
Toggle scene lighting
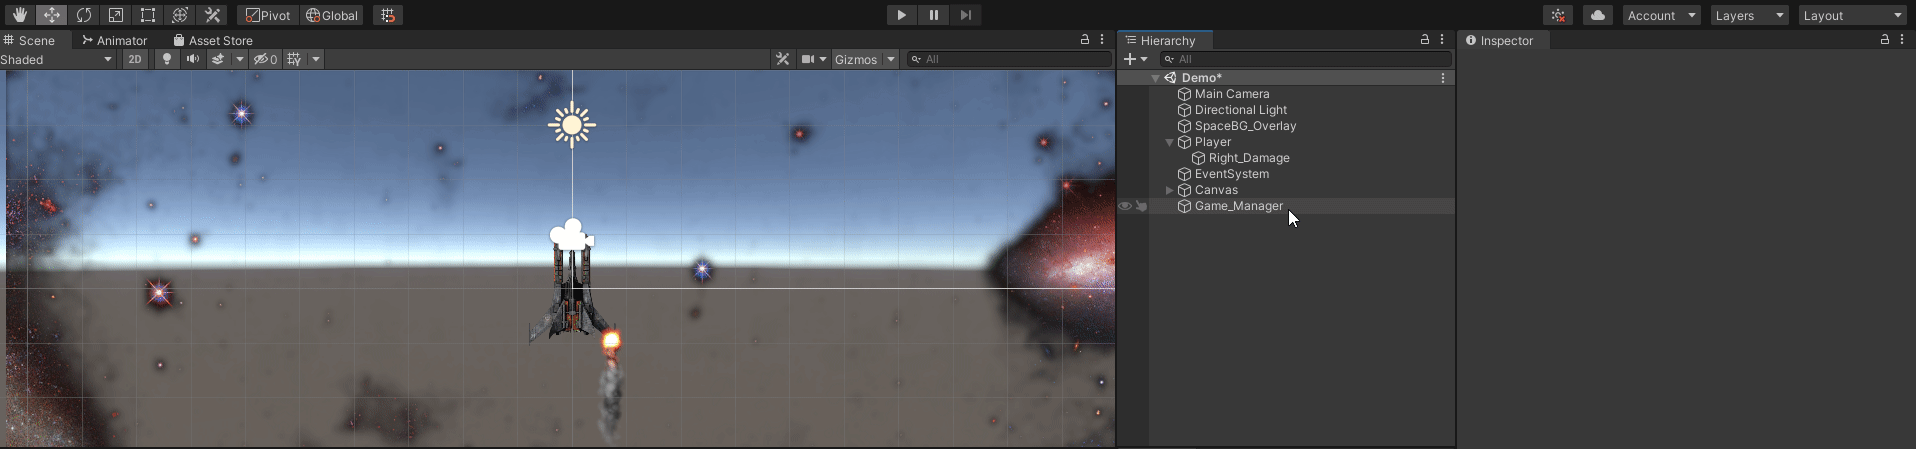[x=167, y=59]
